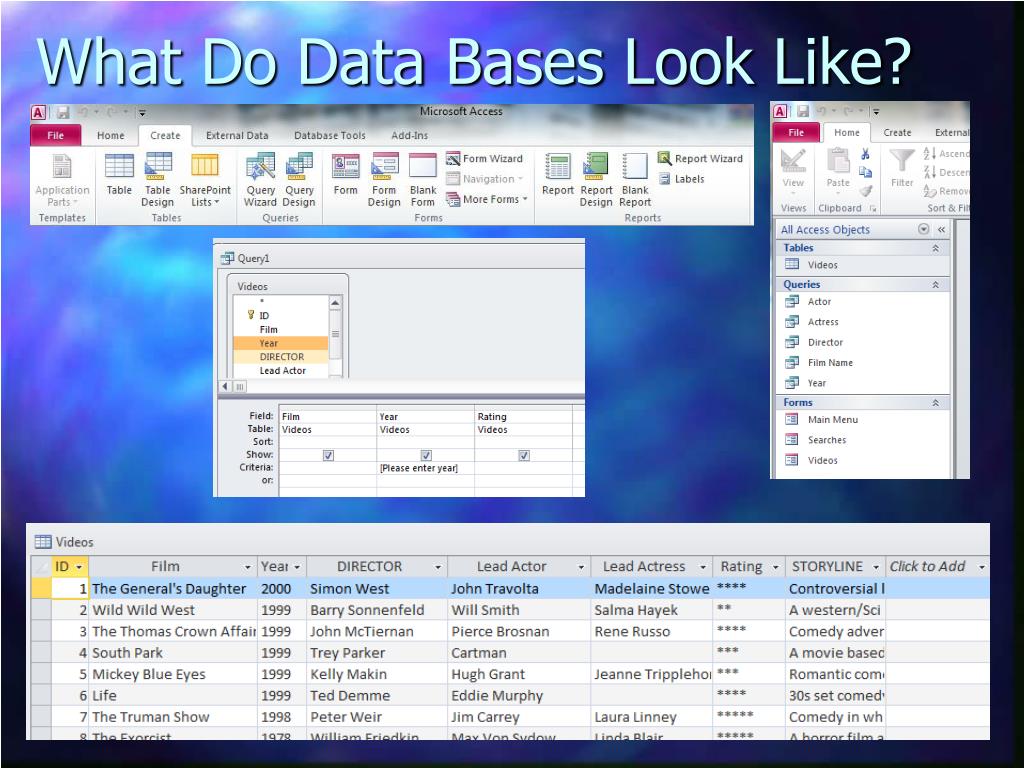This screenshot has width=1024, height=768.
Task: Switch to Home tab in main Access window
Action: pos(110,135)
